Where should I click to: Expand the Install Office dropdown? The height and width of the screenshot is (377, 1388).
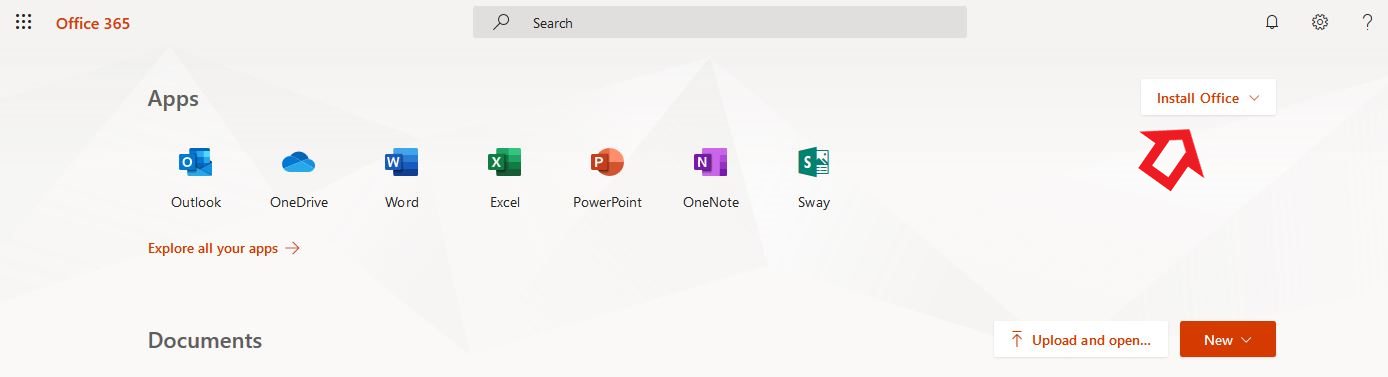pos(1208,98)
